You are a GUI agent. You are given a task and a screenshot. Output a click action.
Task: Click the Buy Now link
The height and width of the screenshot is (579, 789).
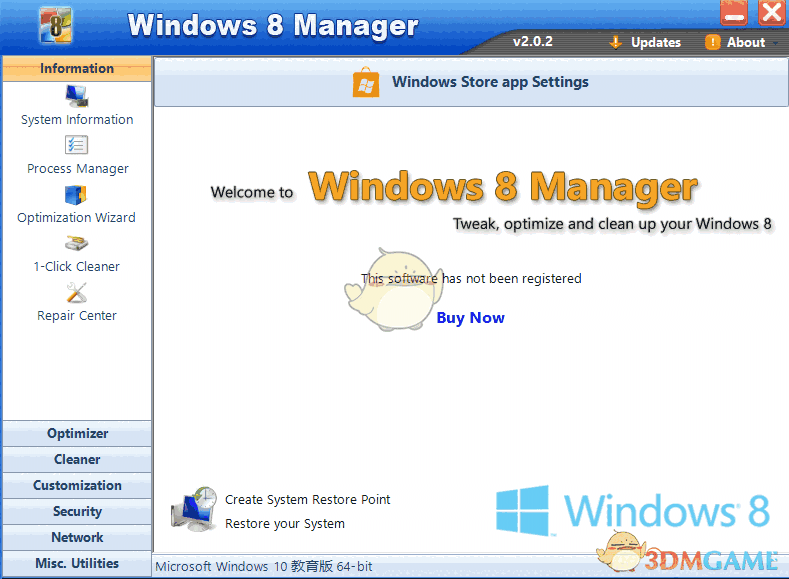coord(470,318)
